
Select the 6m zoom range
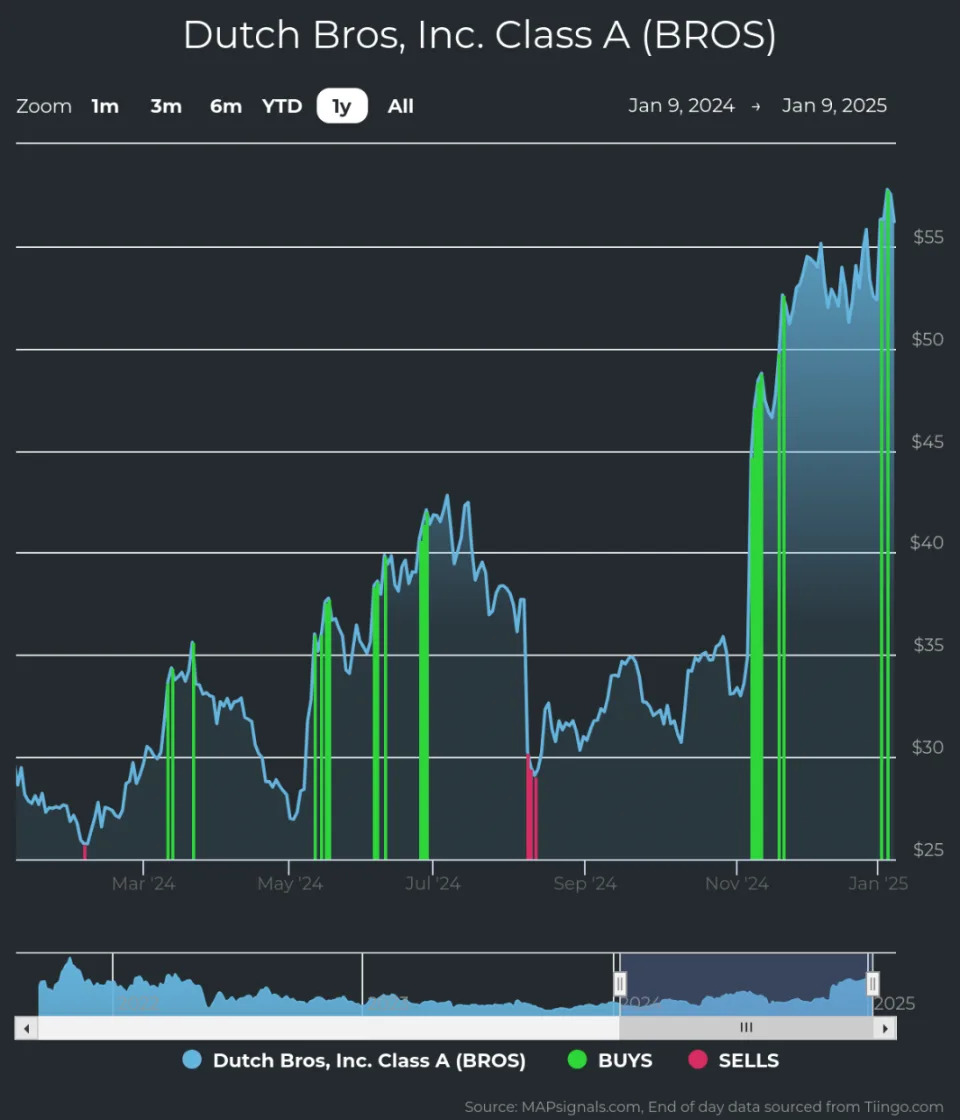[226, 106]
